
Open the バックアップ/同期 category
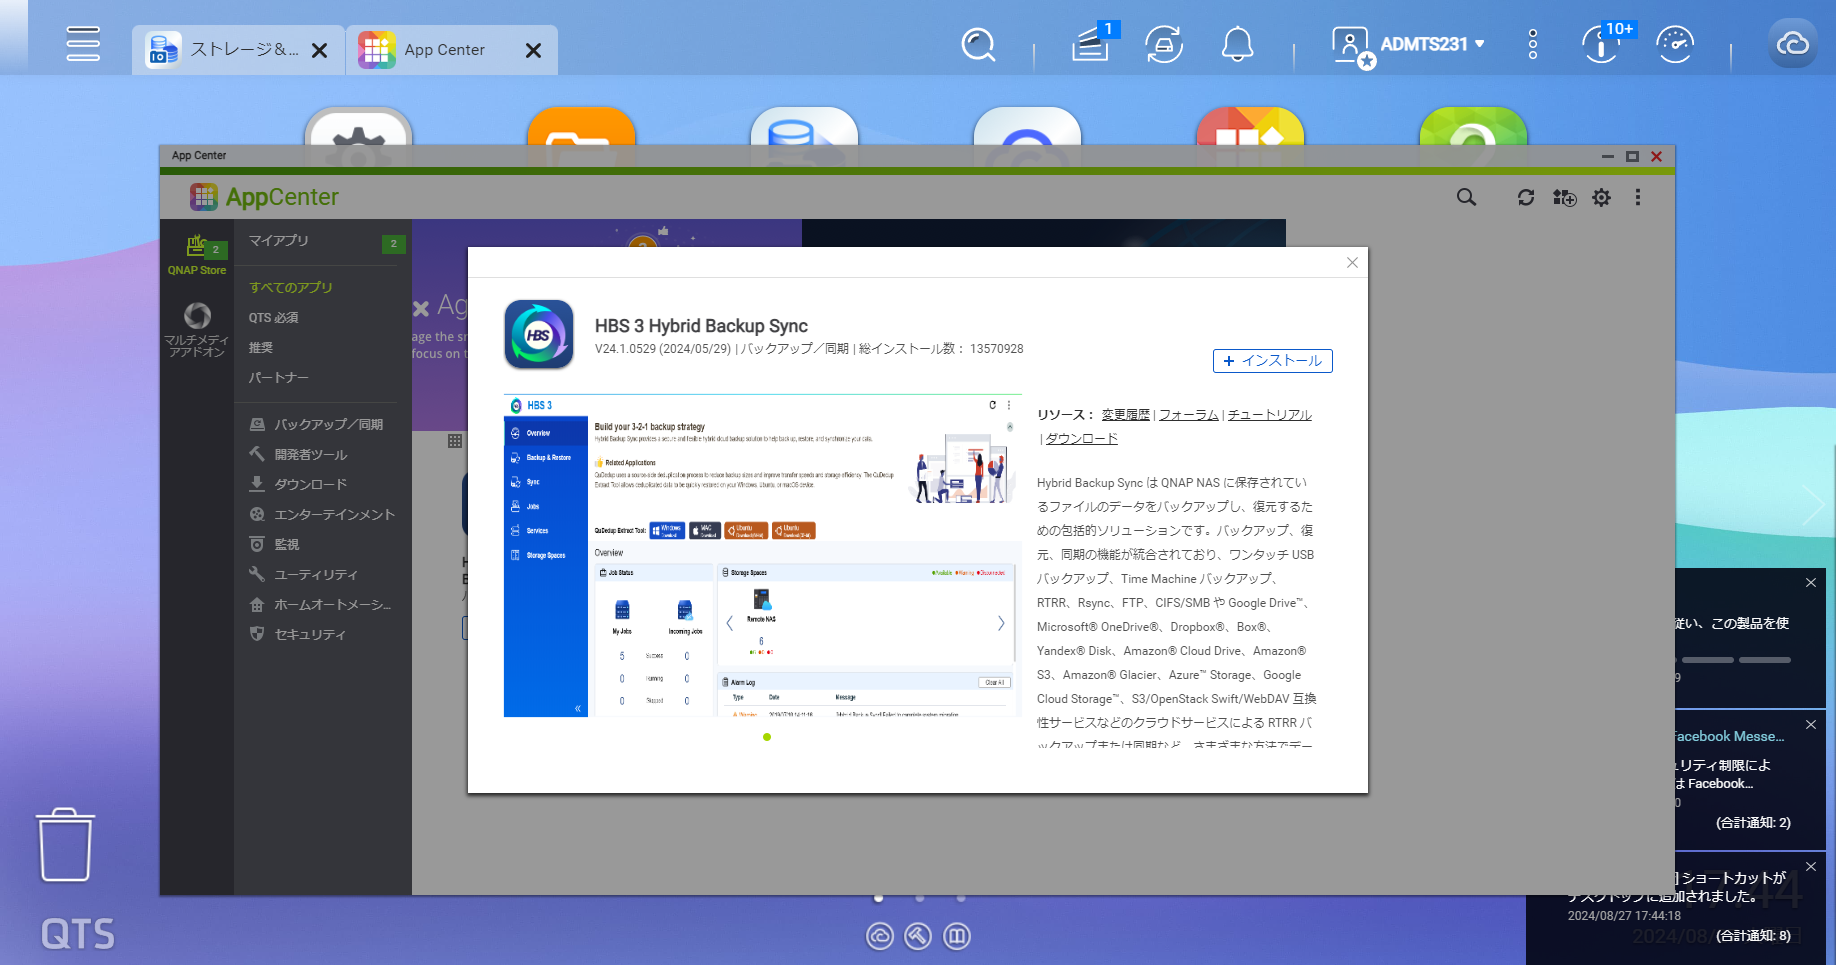(317, 424)
